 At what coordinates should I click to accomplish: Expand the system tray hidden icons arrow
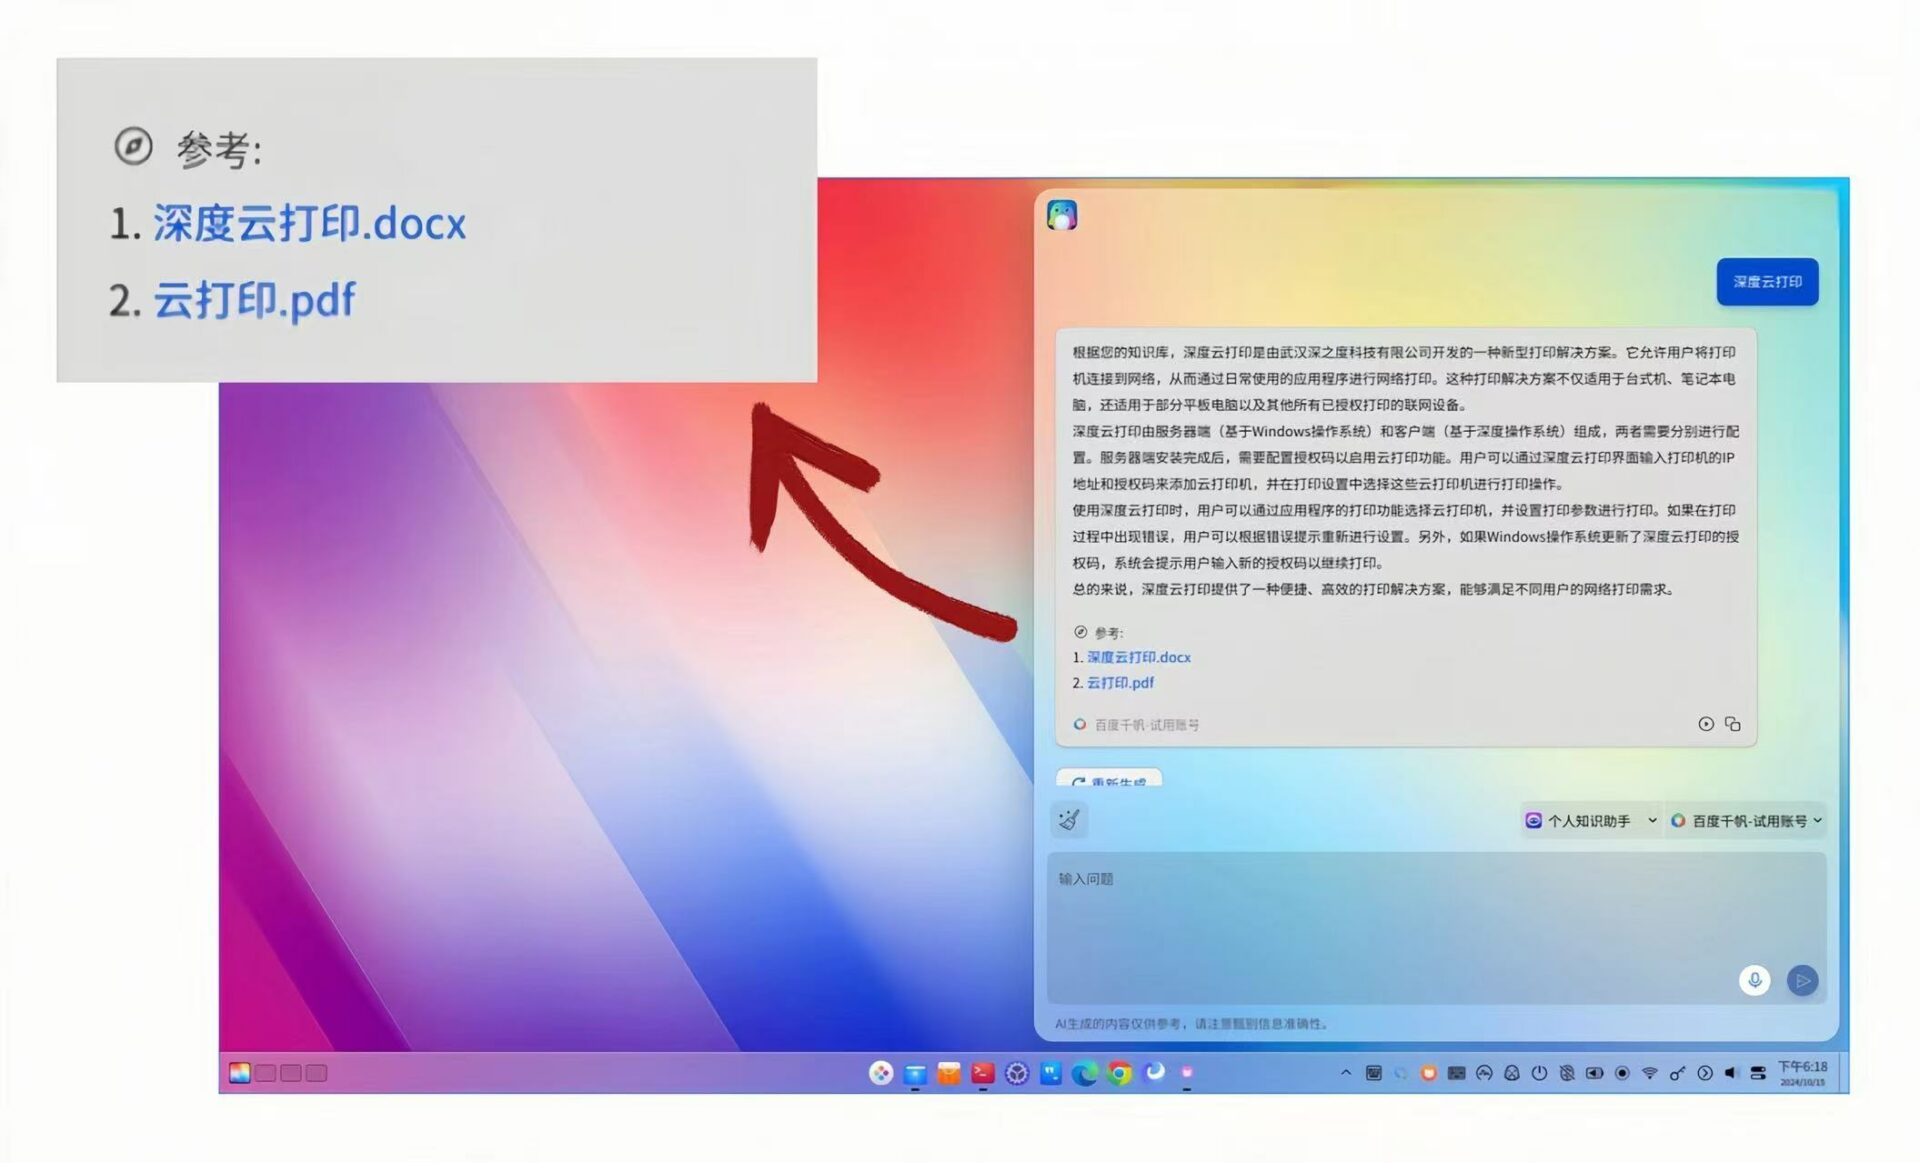[1346, 1072]
